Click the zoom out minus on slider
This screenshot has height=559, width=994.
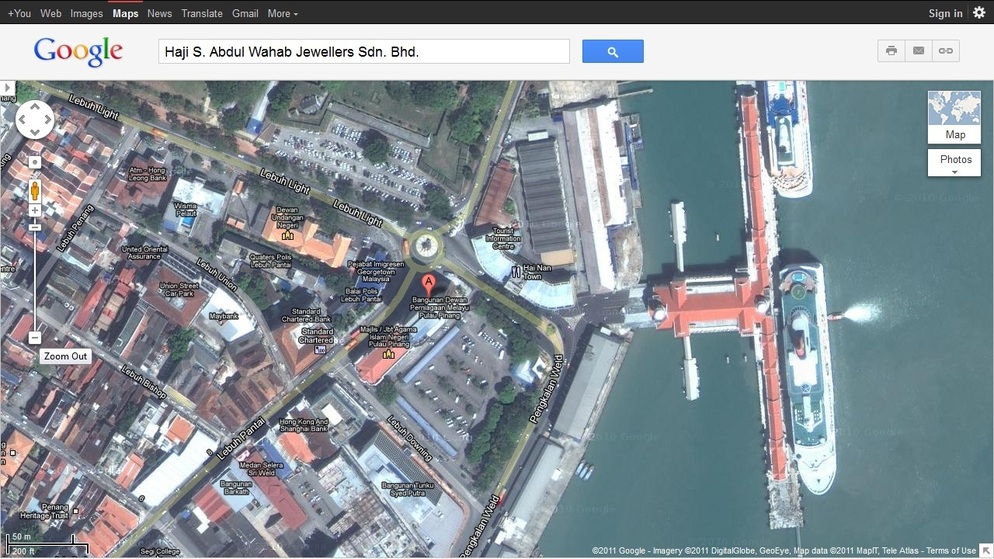[35, 338]
